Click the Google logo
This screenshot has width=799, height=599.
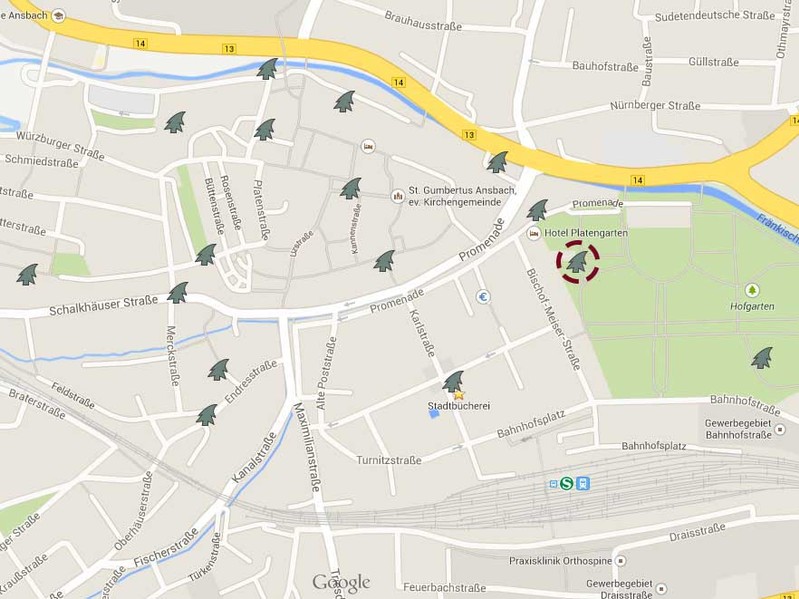coord(341,583)
